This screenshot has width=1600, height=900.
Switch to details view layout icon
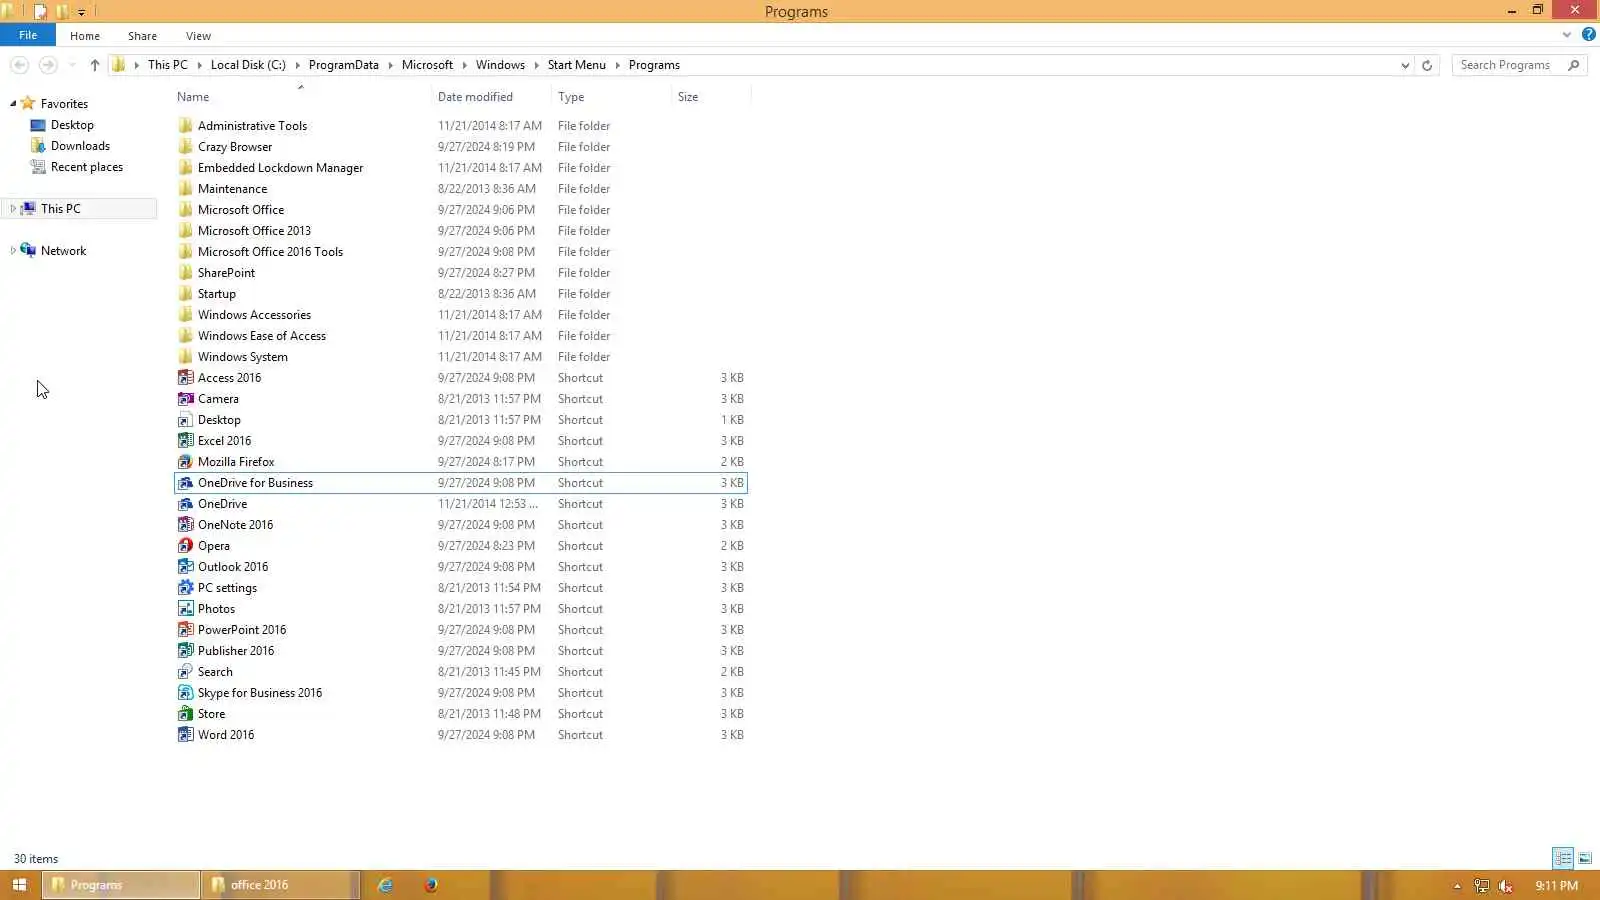1563,859
